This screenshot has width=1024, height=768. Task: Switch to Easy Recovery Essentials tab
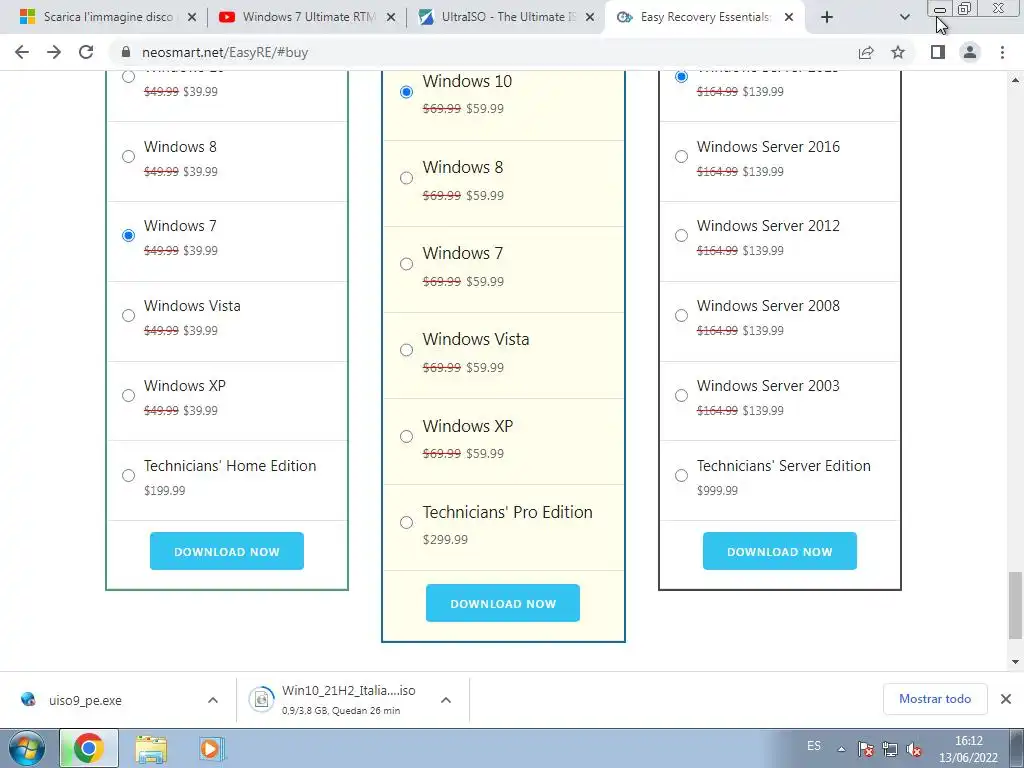[705, 17]
